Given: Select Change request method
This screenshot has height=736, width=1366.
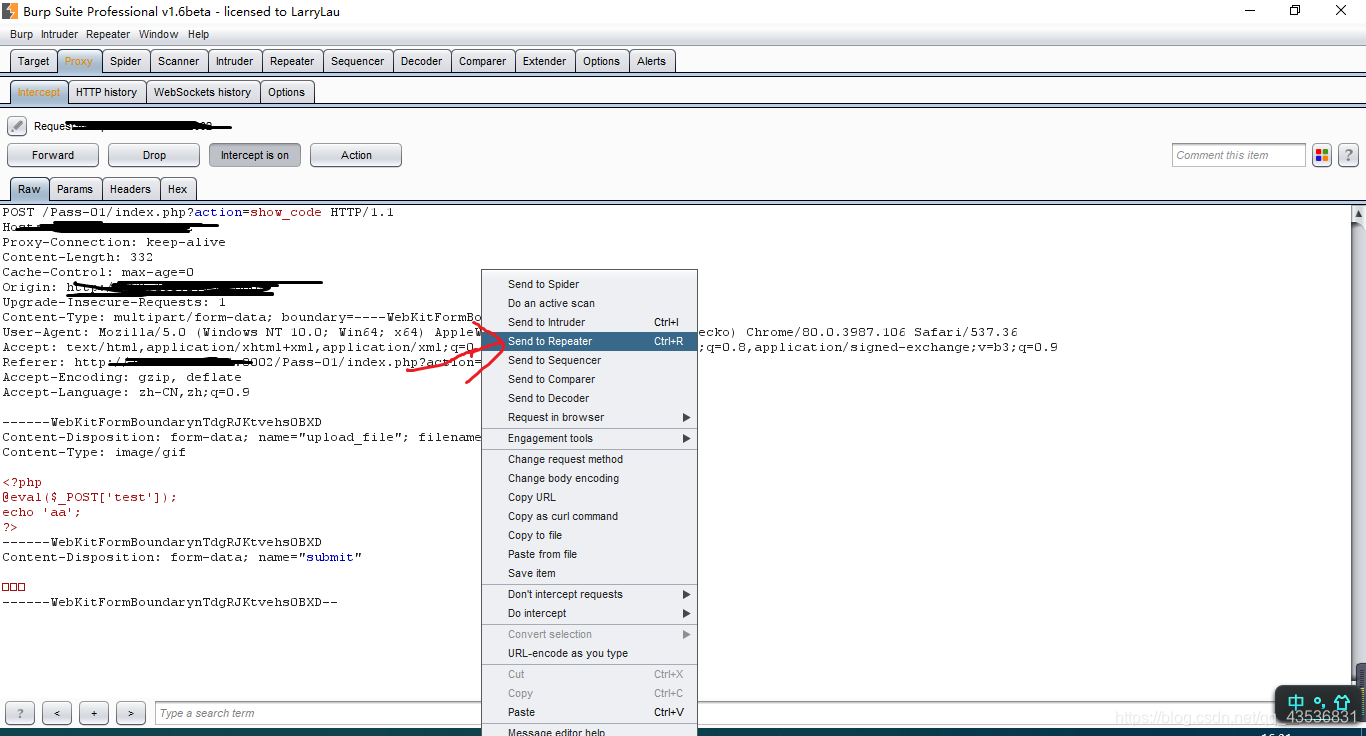Looking at the screenshot, I should (x=589, y=459).
